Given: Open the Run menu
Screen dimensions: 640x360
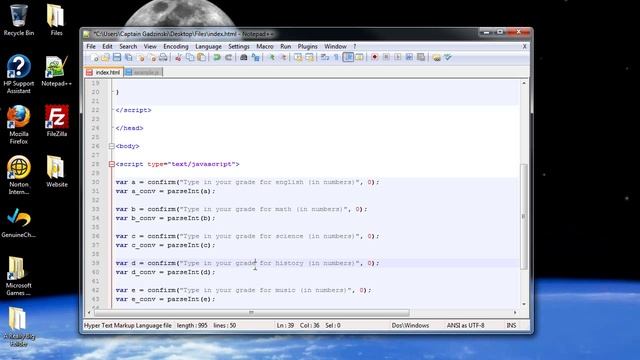Looking at the screenshot, I should pos(285,47).
